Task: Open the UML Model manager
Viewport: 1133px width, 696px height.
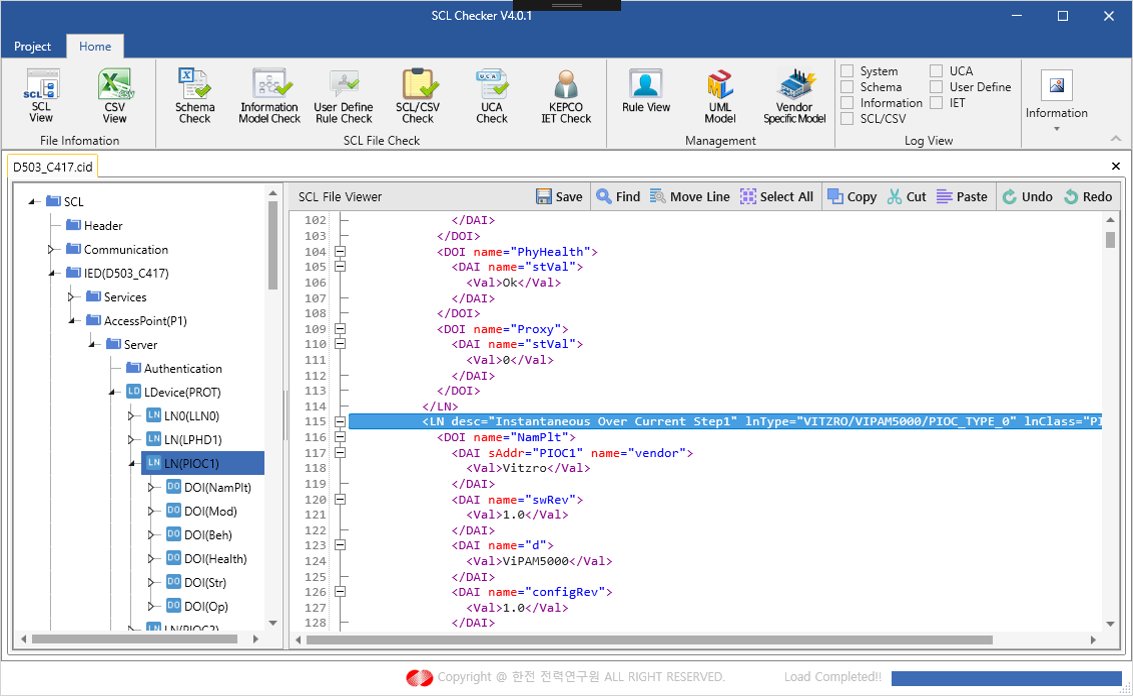Action: tap(720, 97)
